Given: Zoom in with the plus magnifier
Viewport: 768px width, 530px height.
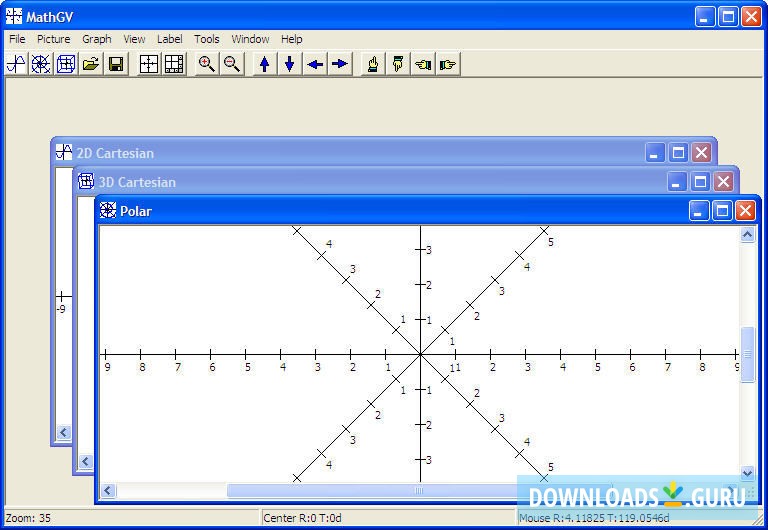Looking at the screenshot, I should (207, 64).
